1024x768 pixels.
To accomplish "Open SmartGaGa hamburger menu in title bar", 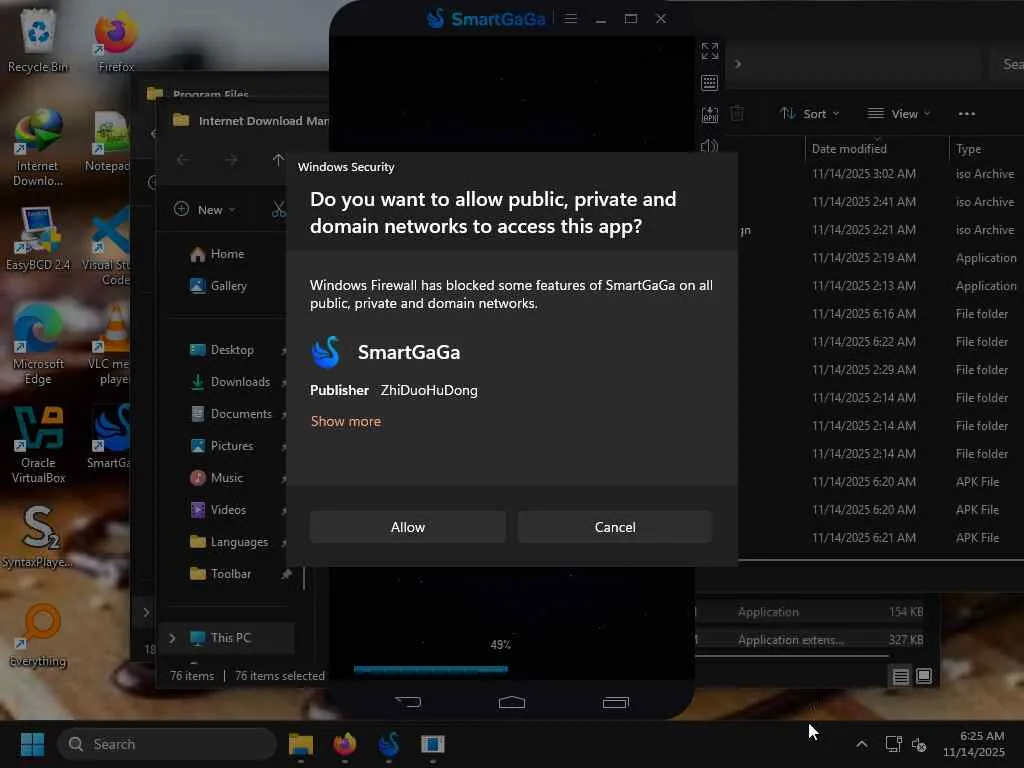I will 570,18.
